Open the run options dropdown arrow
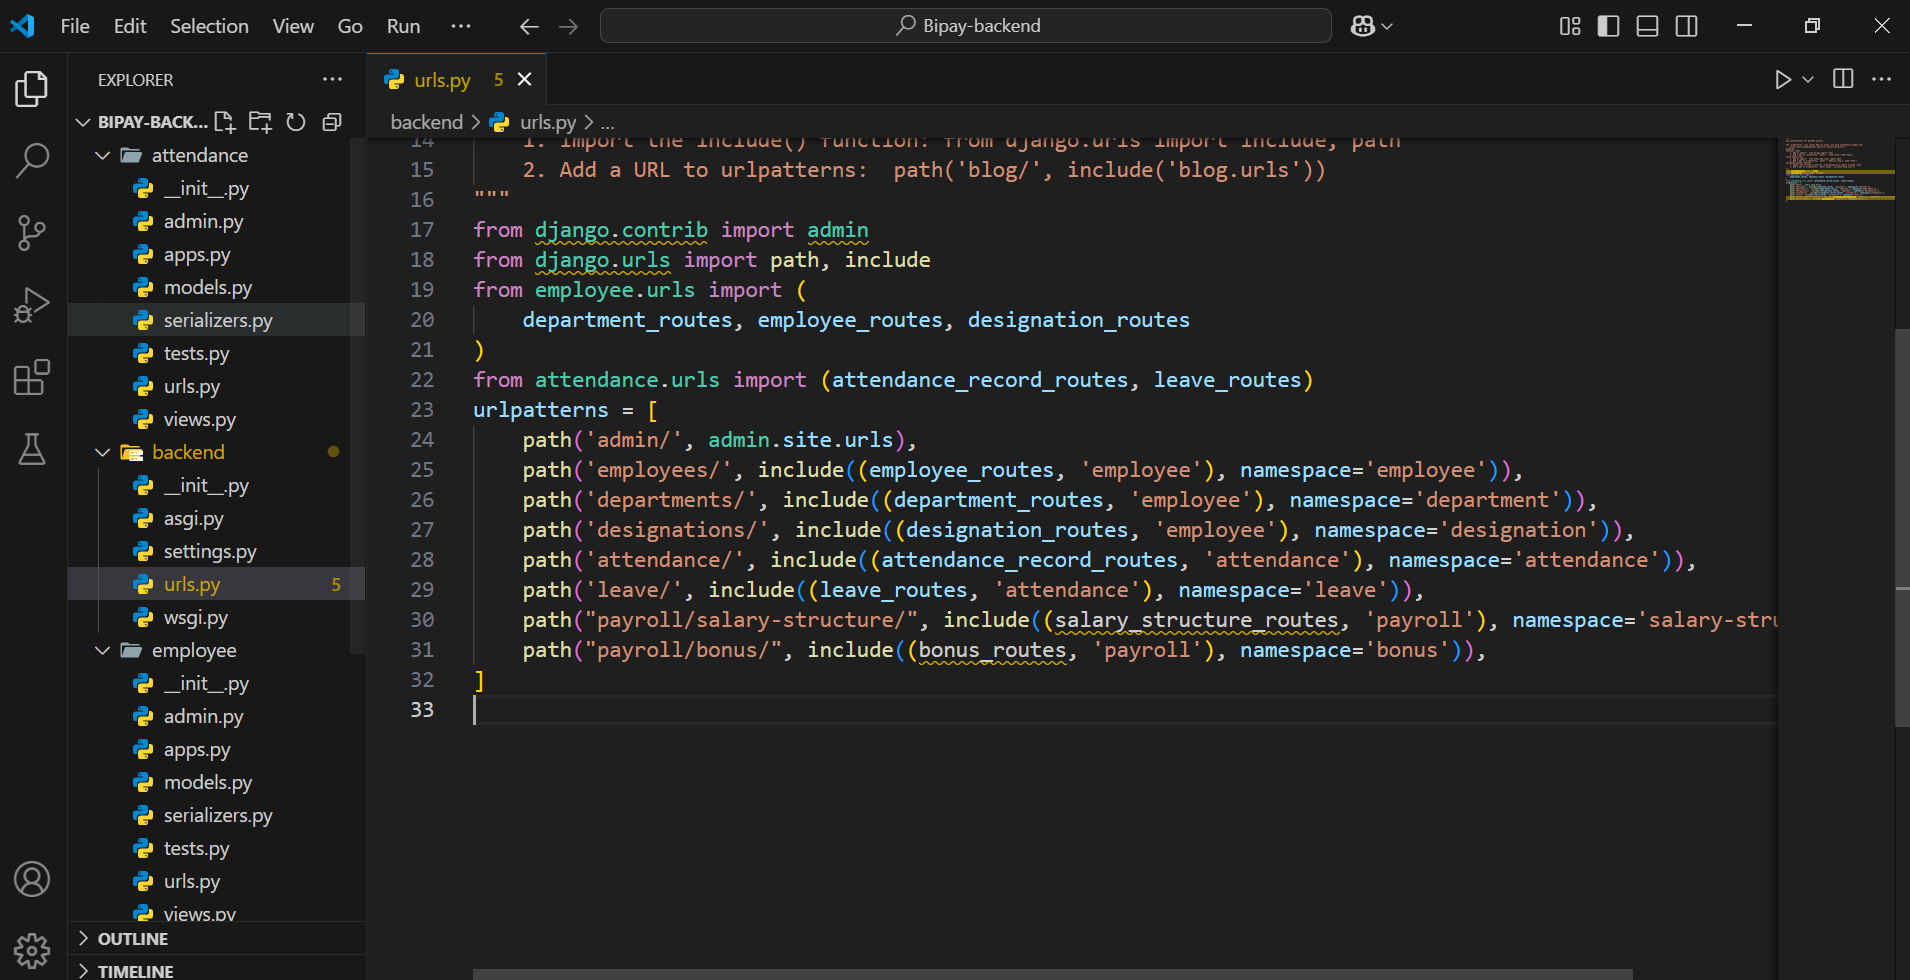Viewport: 1910px width, 980px height. (1808, 80)
